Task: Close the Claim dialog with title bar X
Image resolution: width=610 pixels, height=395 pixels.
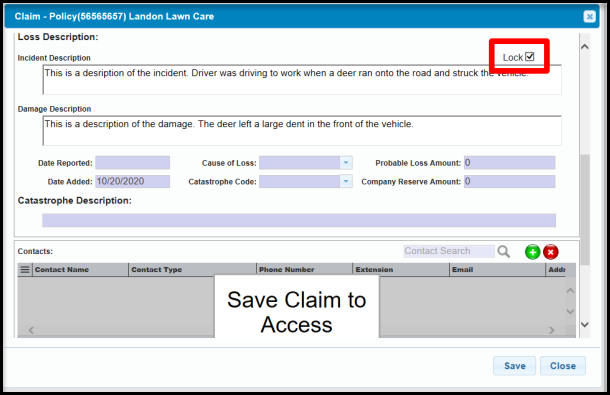Action: tap(589, 17)
